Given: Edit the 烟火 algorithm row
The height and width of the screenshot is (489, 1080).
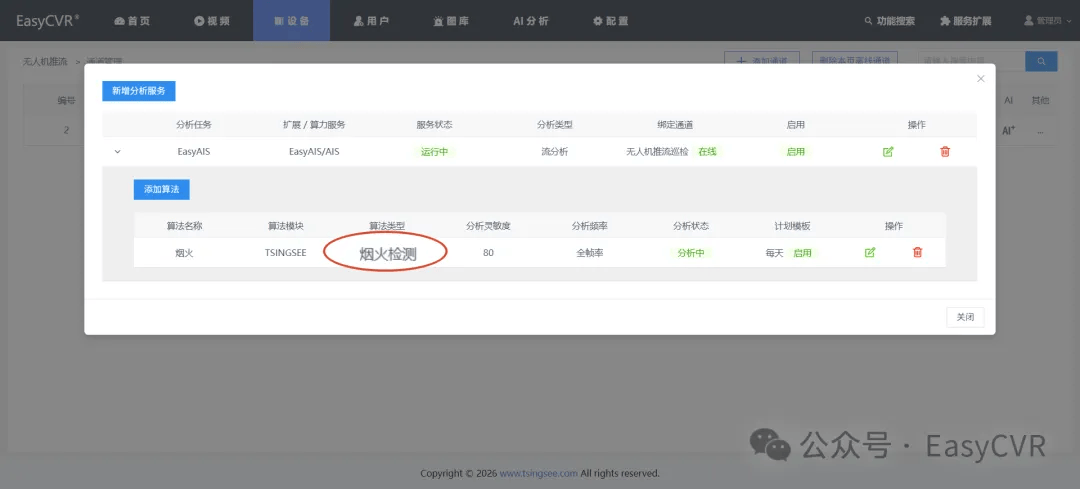Looking at the screenshot, I should 870,253.
